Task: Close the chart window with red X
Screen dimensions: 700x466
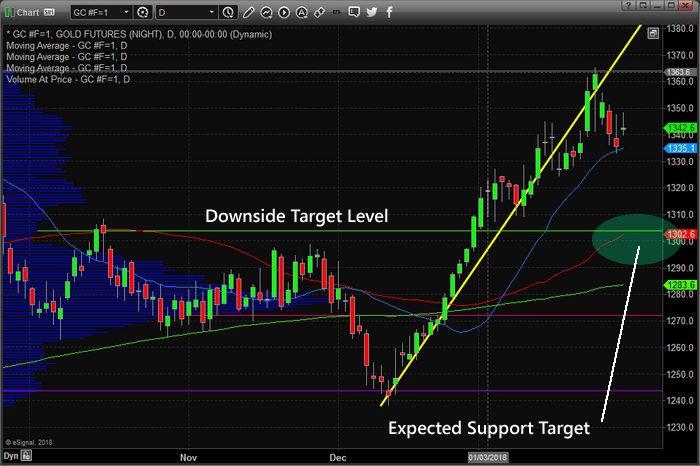Action: (x=686, y=5)
